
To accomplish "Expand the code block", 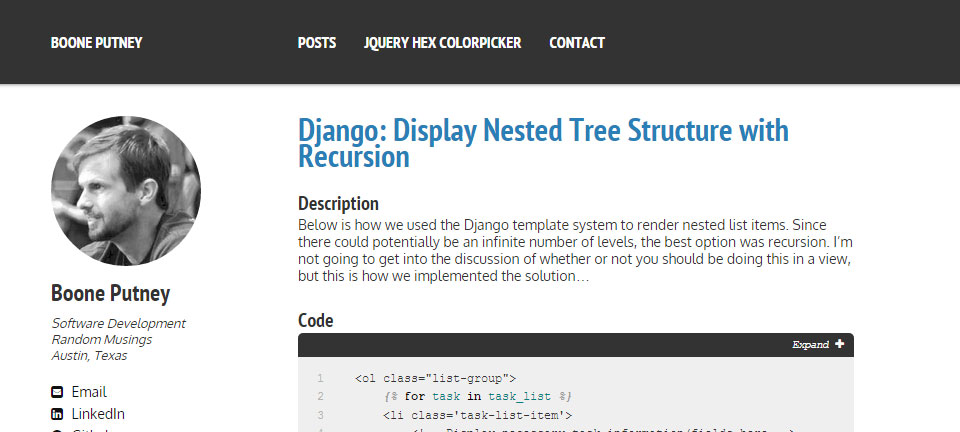I will (818, 344).
